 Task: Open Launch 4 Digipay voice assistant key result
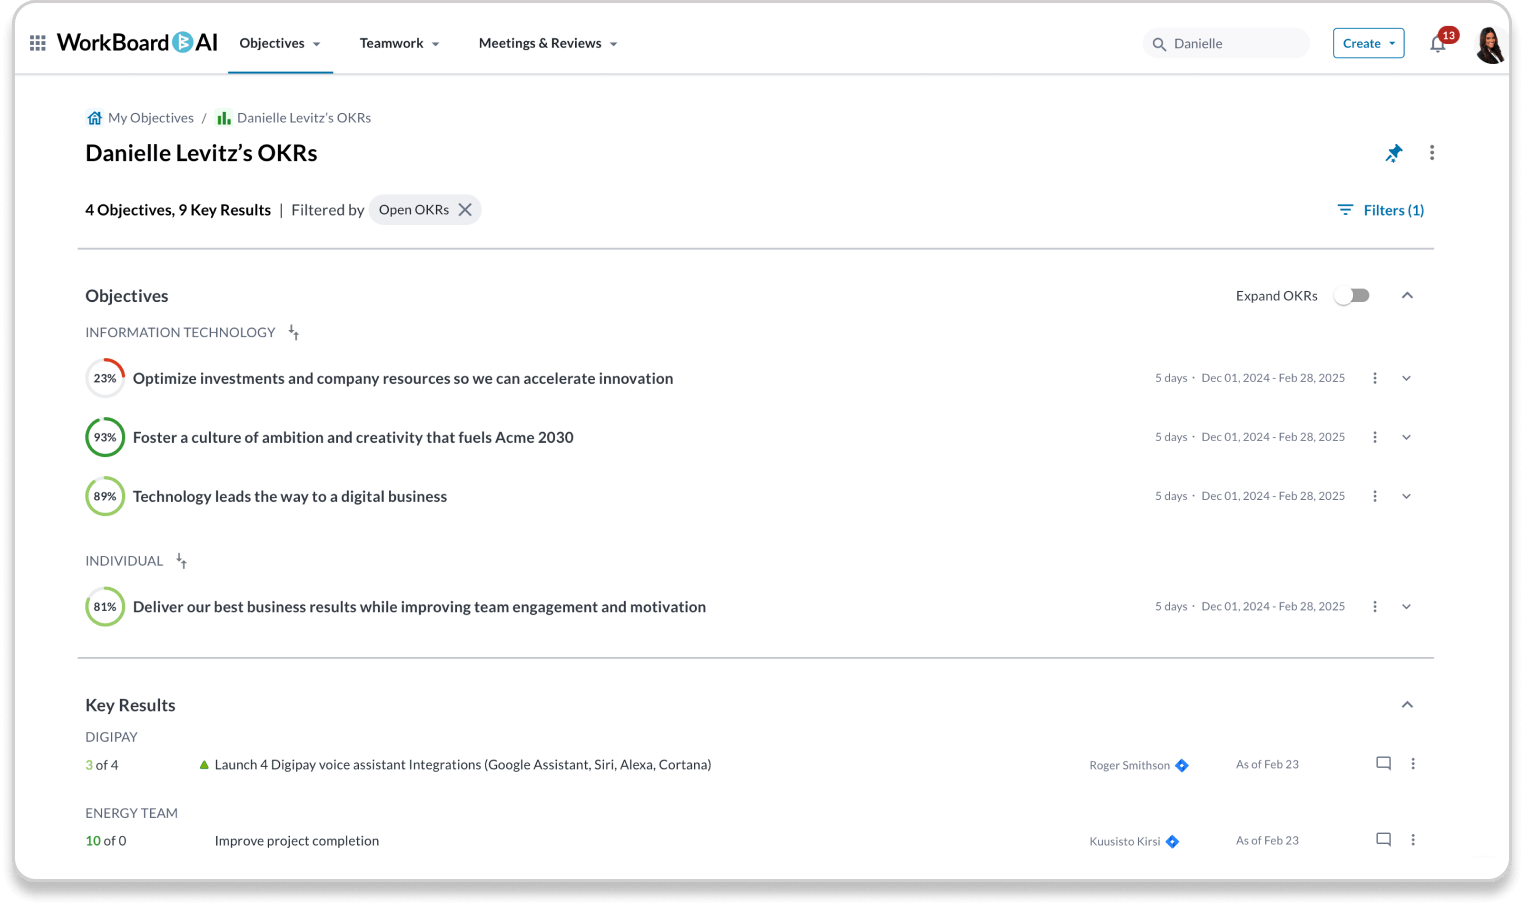(x=463, y=765)
